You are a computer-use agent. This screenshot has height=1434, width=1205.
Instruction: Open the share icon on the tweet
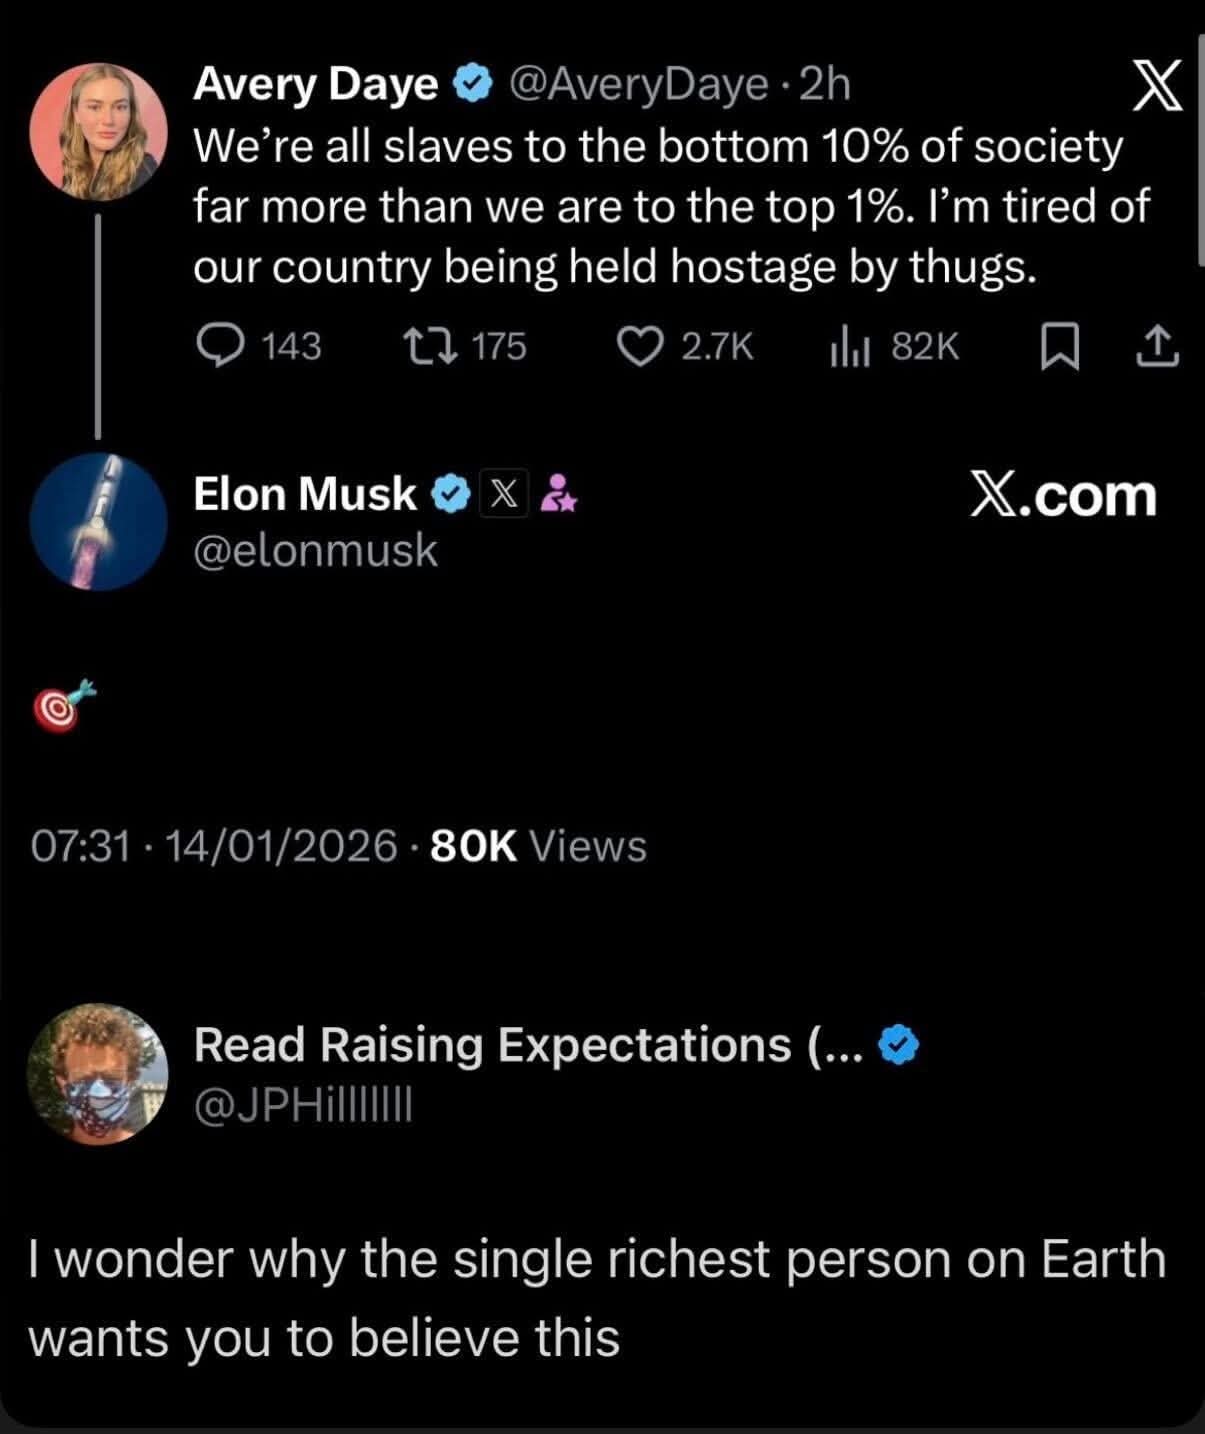(x=1155, y=346)
